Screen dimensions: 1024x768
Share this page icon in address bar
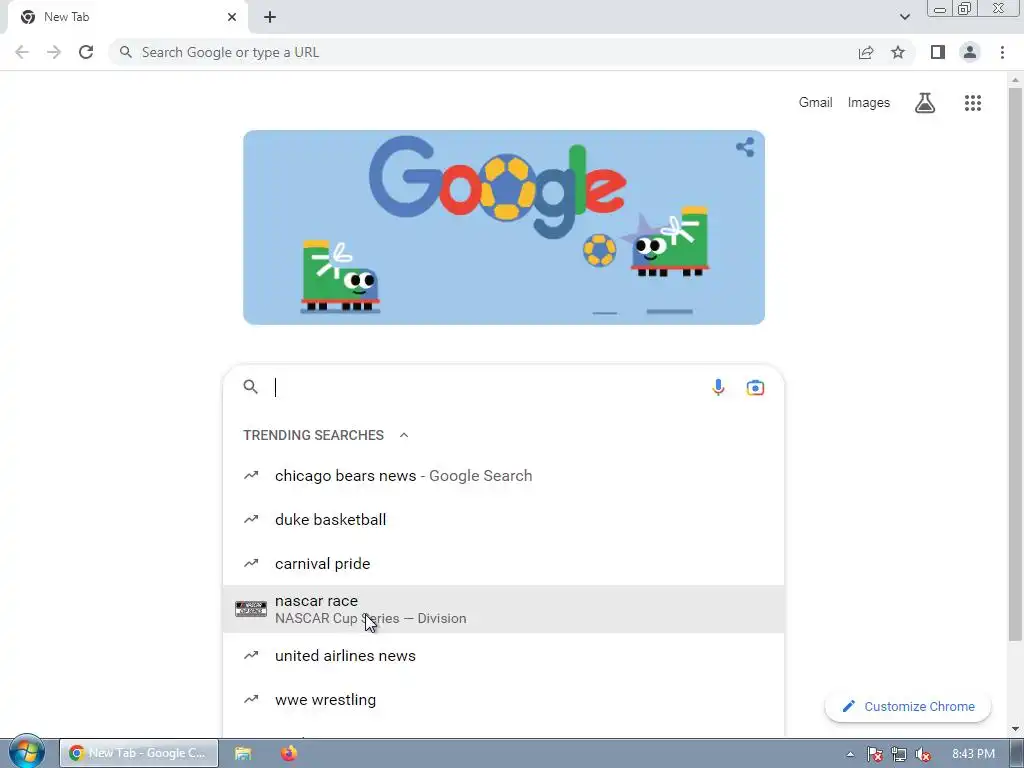tap(866, 52)
